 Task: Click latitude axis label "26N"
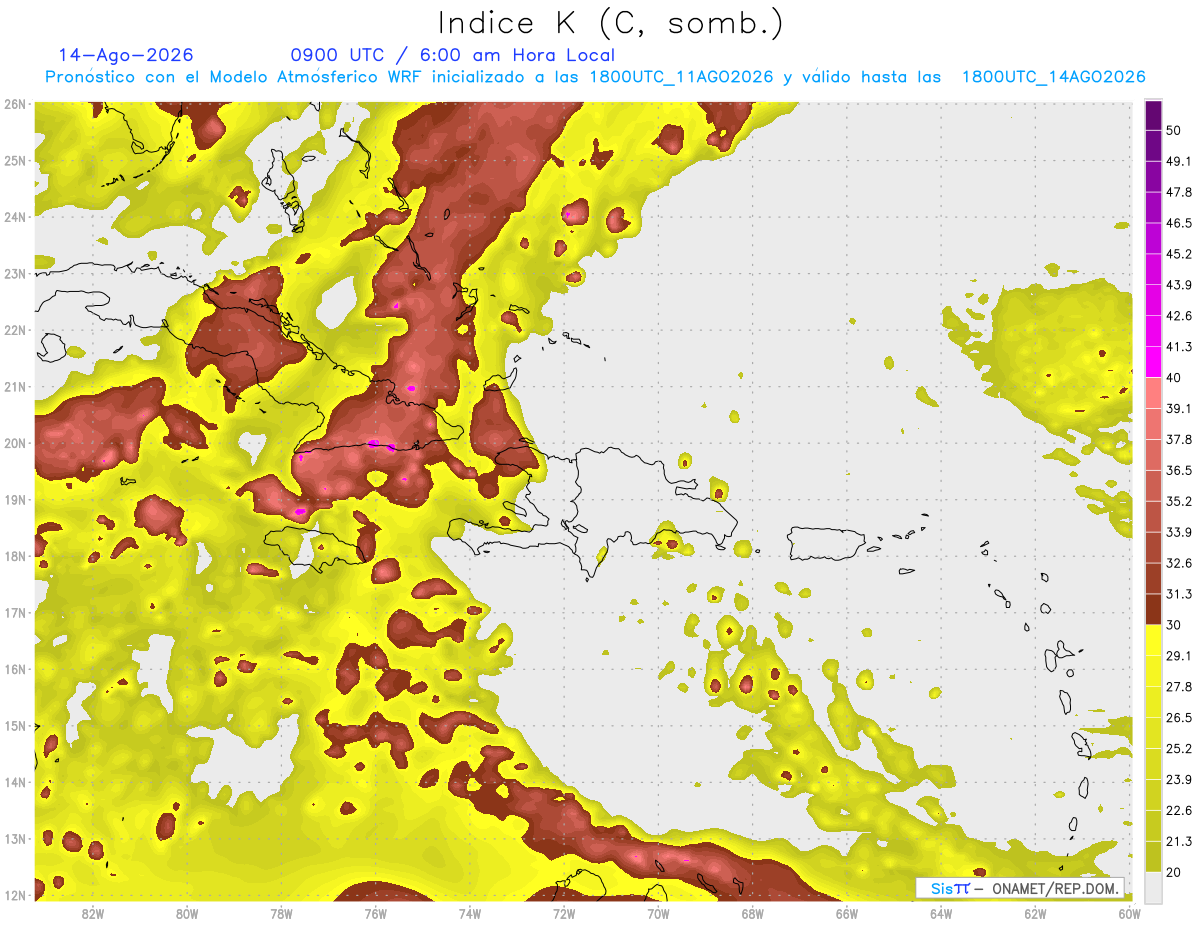tap(15, 104)
